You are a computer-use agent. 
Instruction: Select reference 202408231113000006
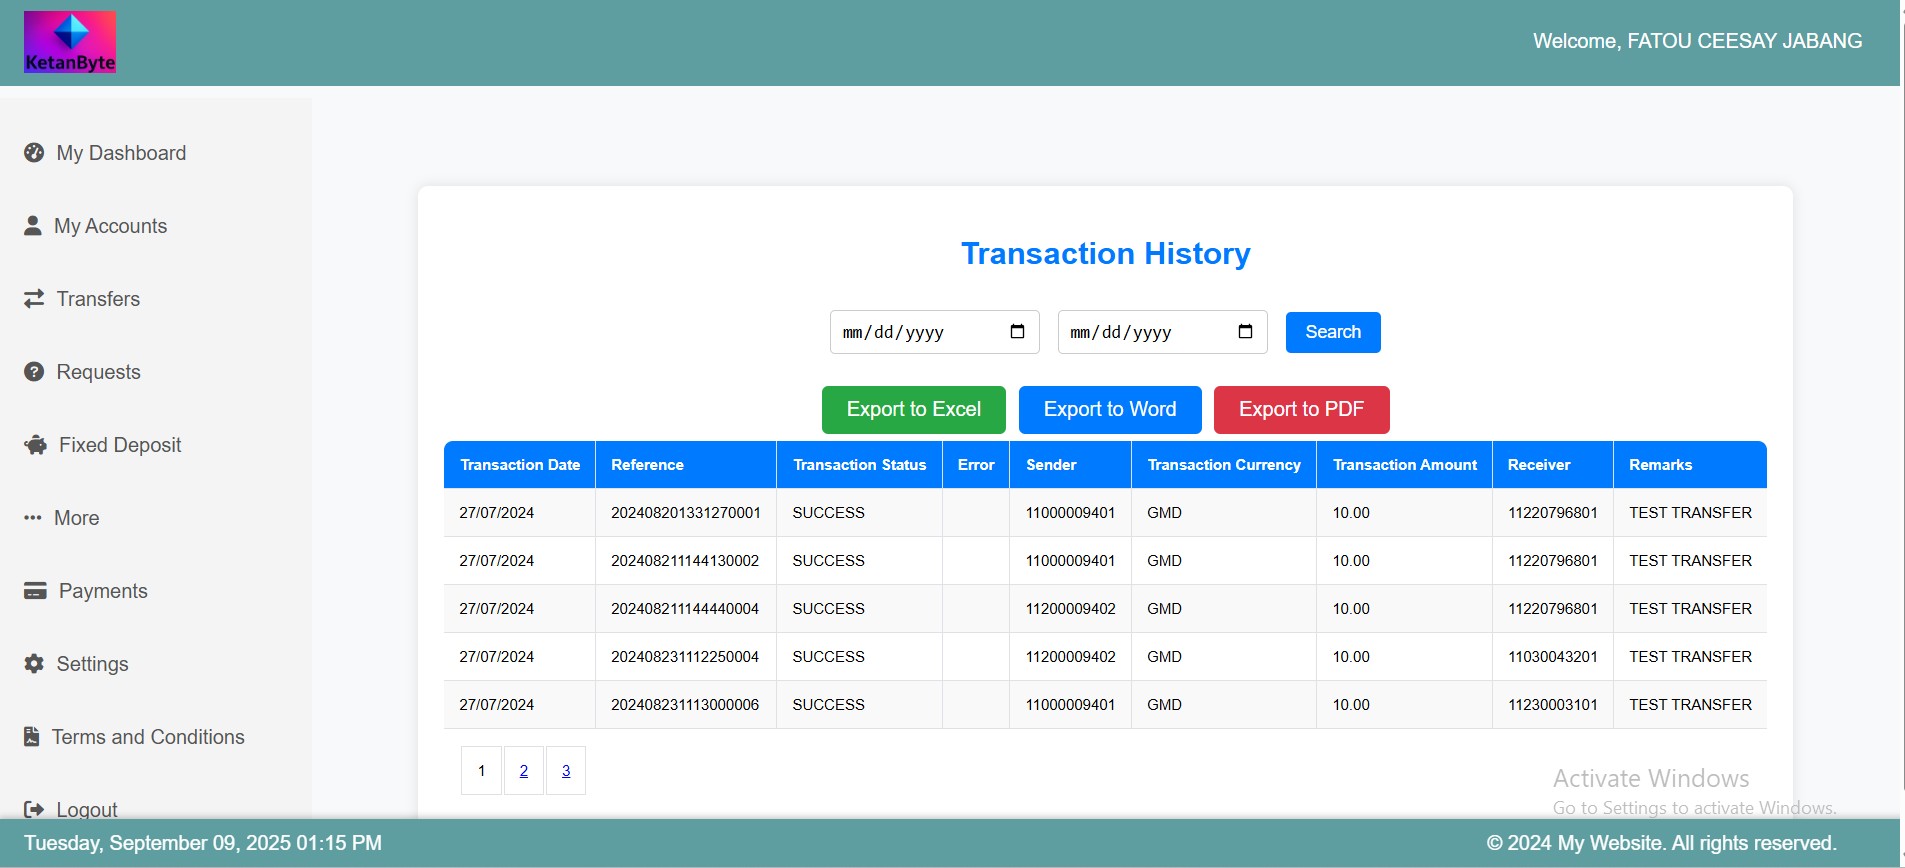685,705
